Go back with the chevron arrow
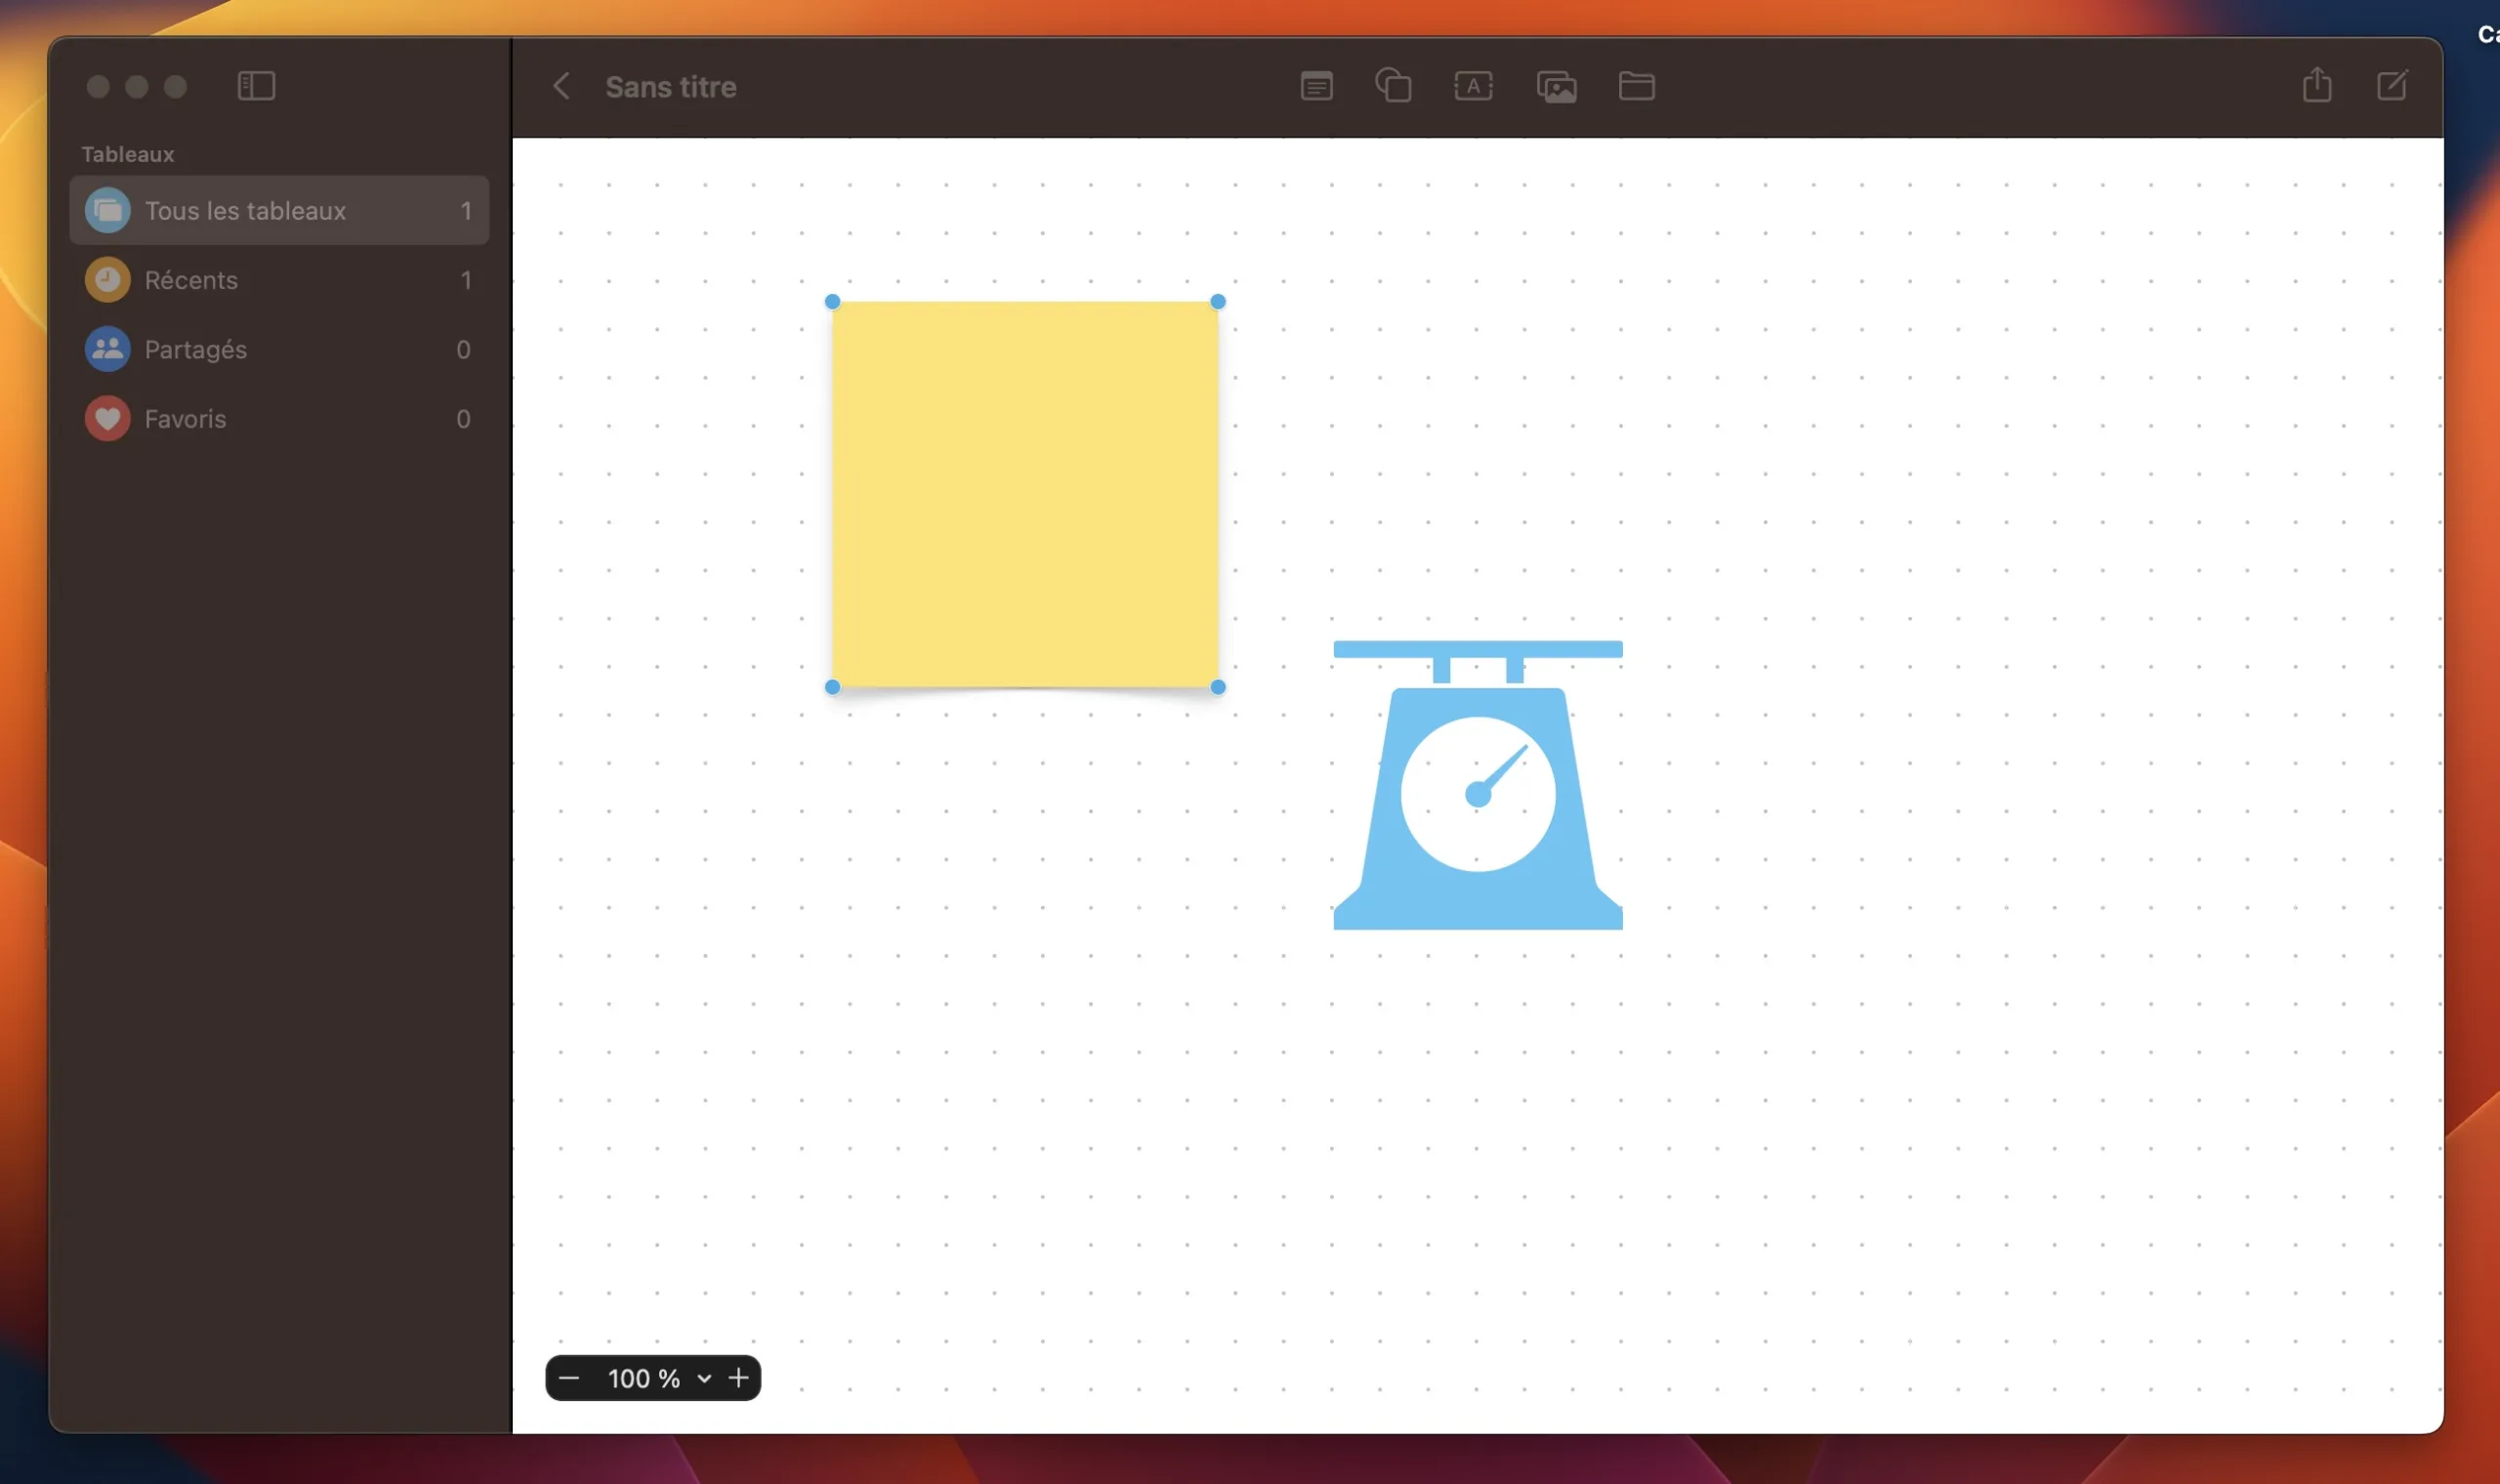This screenshot has height=1484, width=2500. pos(561,86)
